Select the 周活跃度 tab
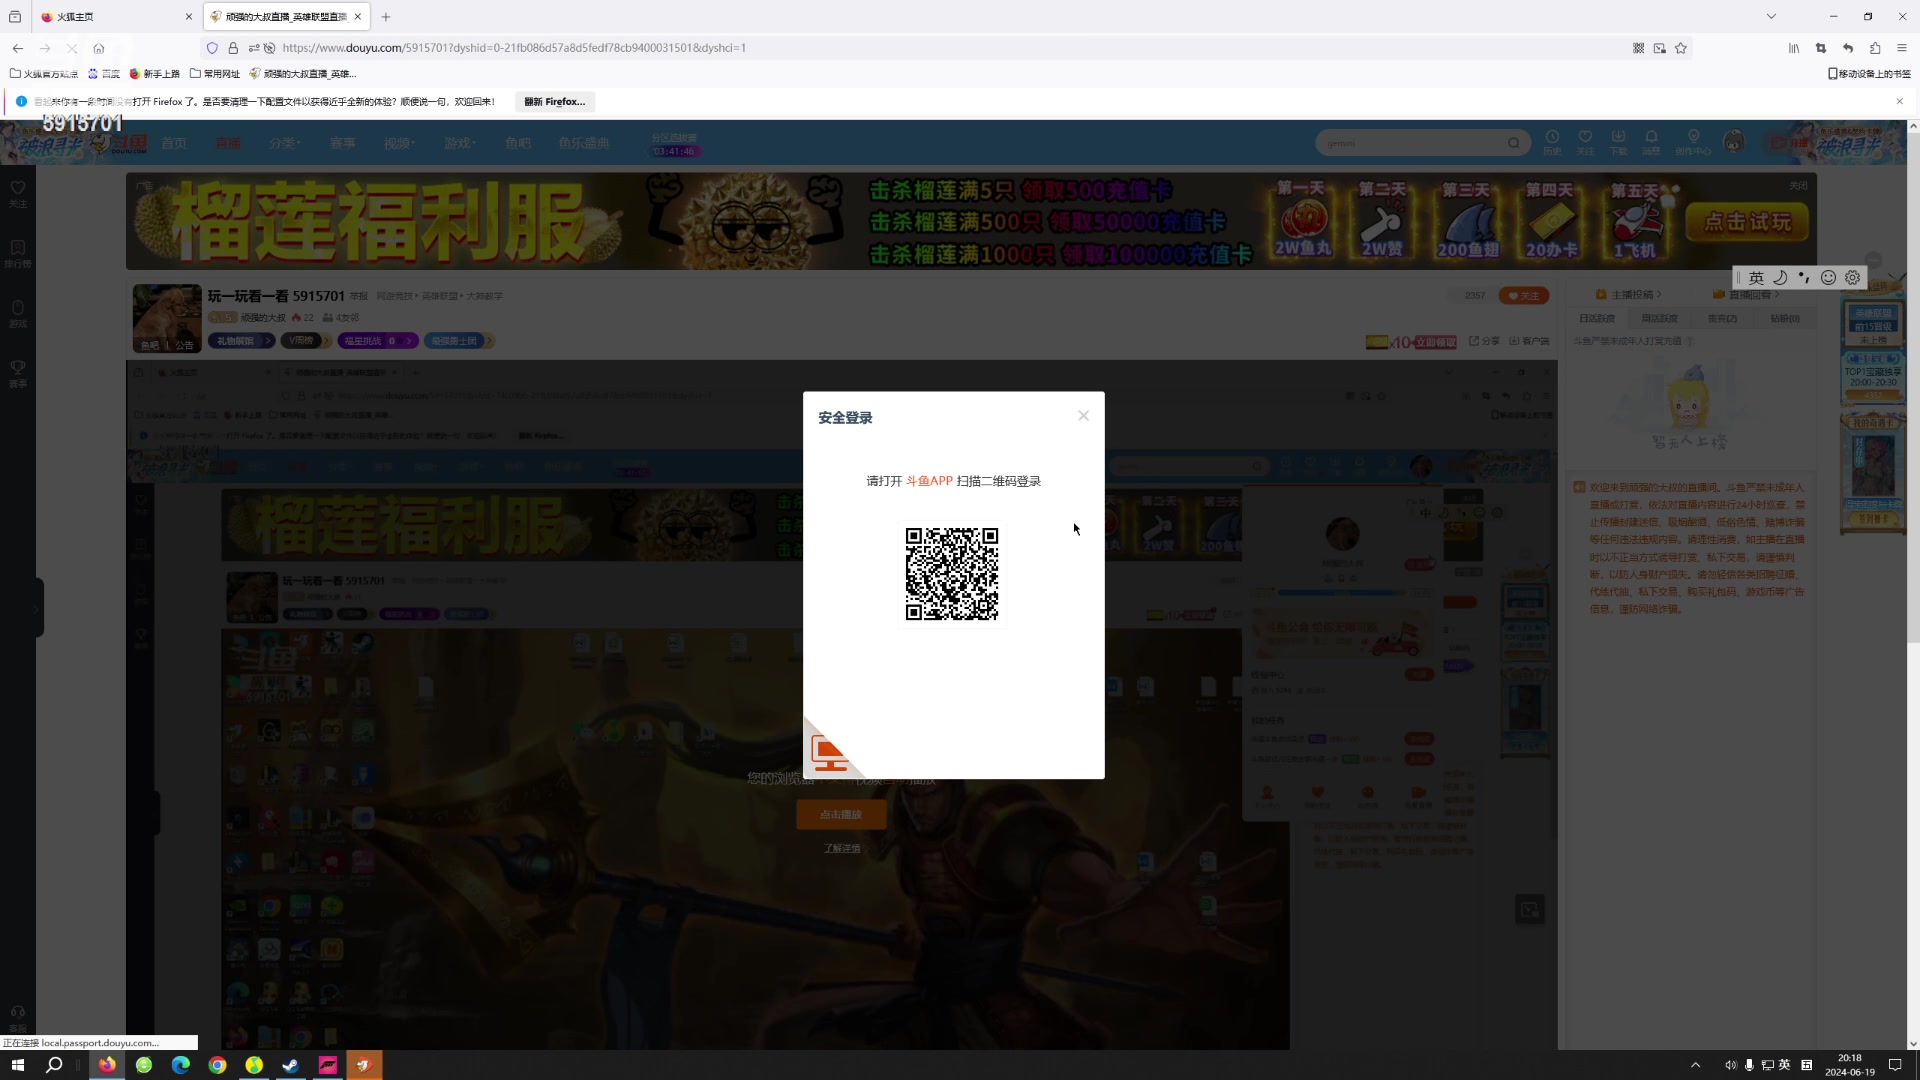This screenshot has width=1920, height=1080. (x=1660, y=318)
